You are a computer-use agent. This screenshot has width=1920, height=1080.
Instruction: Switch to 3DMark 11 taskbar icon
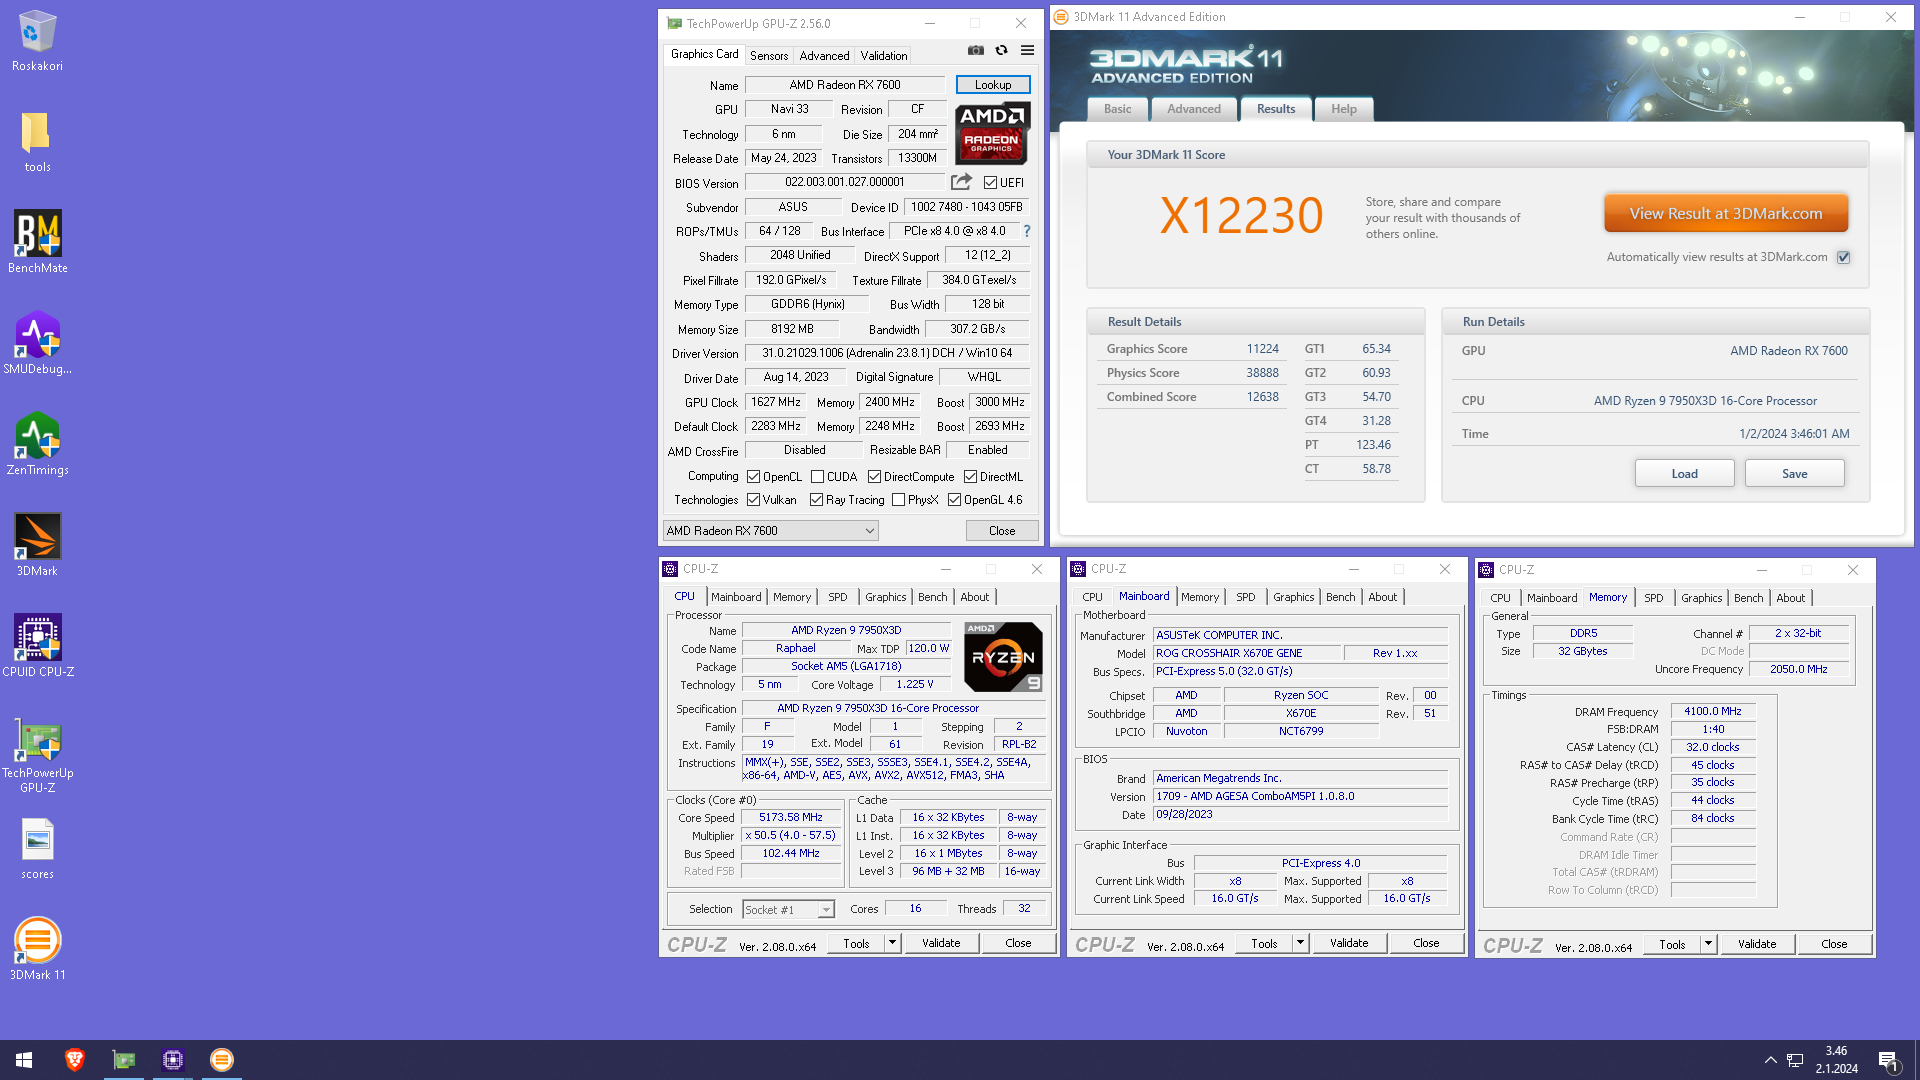click(222, 1060)
